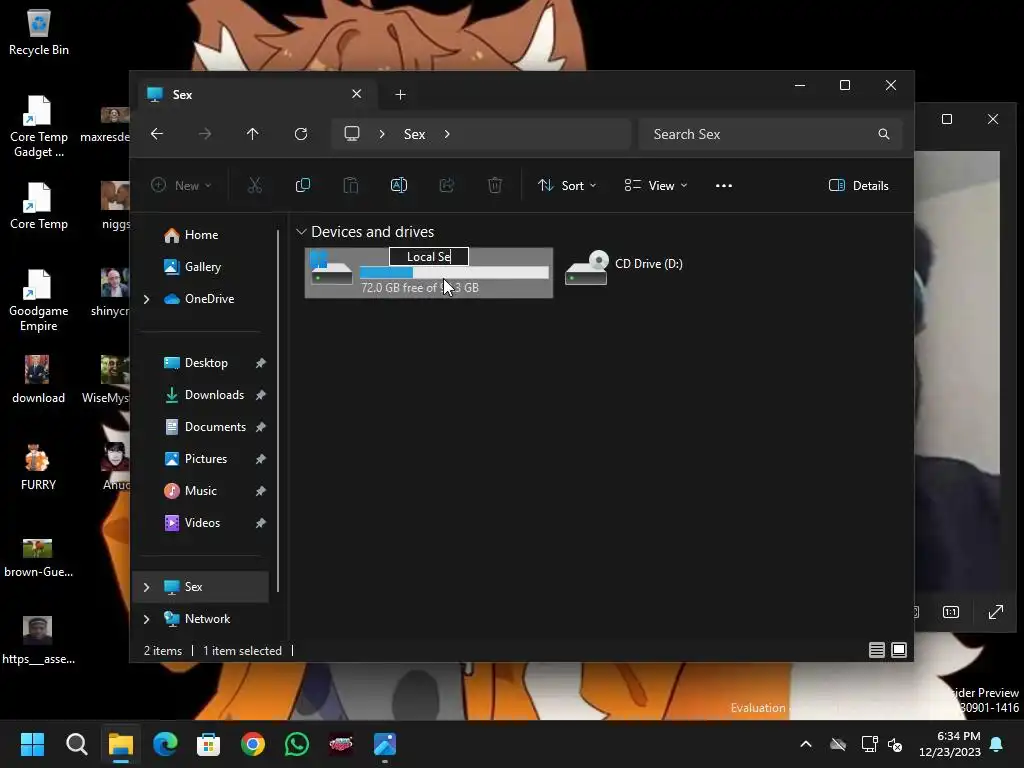Open the New dropdown menu
This screenshot has width=1024, height=768.
[181, 185]
